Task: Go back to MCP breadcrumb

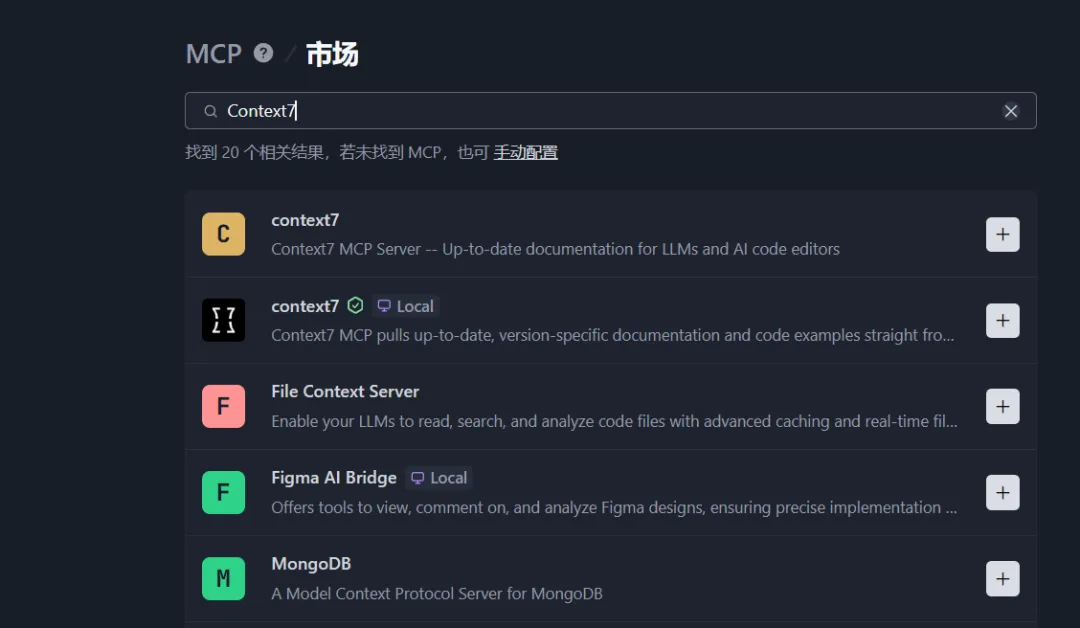Action: click(213, 54)
